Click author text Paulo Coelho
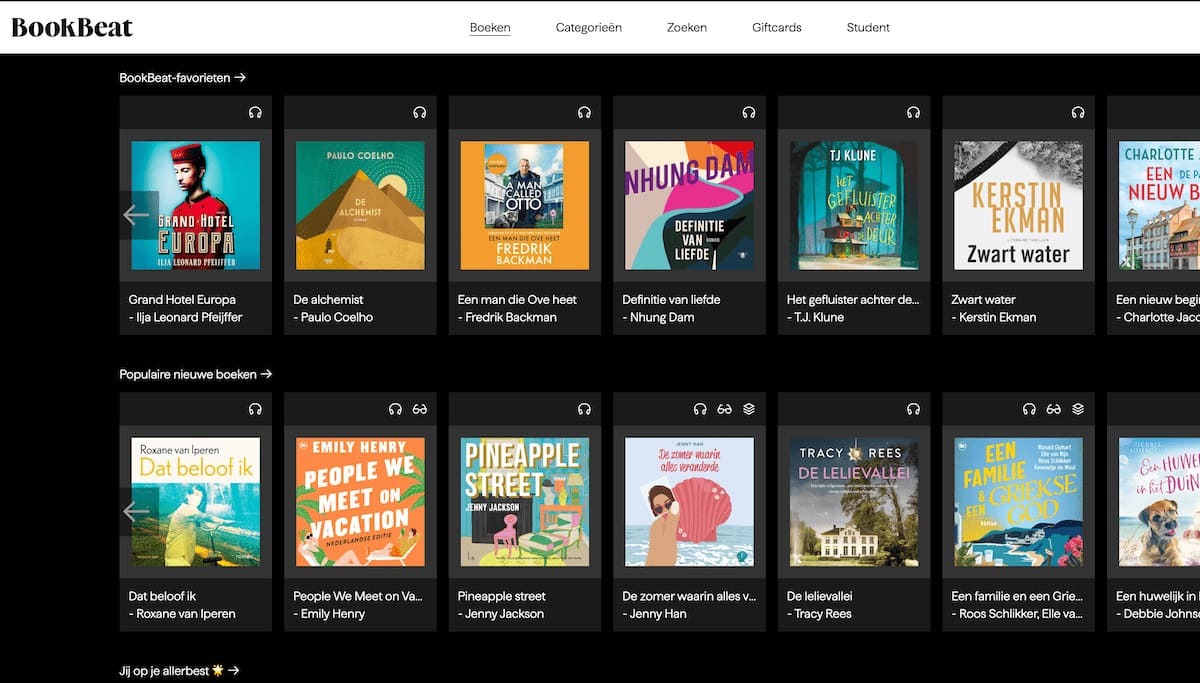The image size is (1200, 683). (337, 317)
